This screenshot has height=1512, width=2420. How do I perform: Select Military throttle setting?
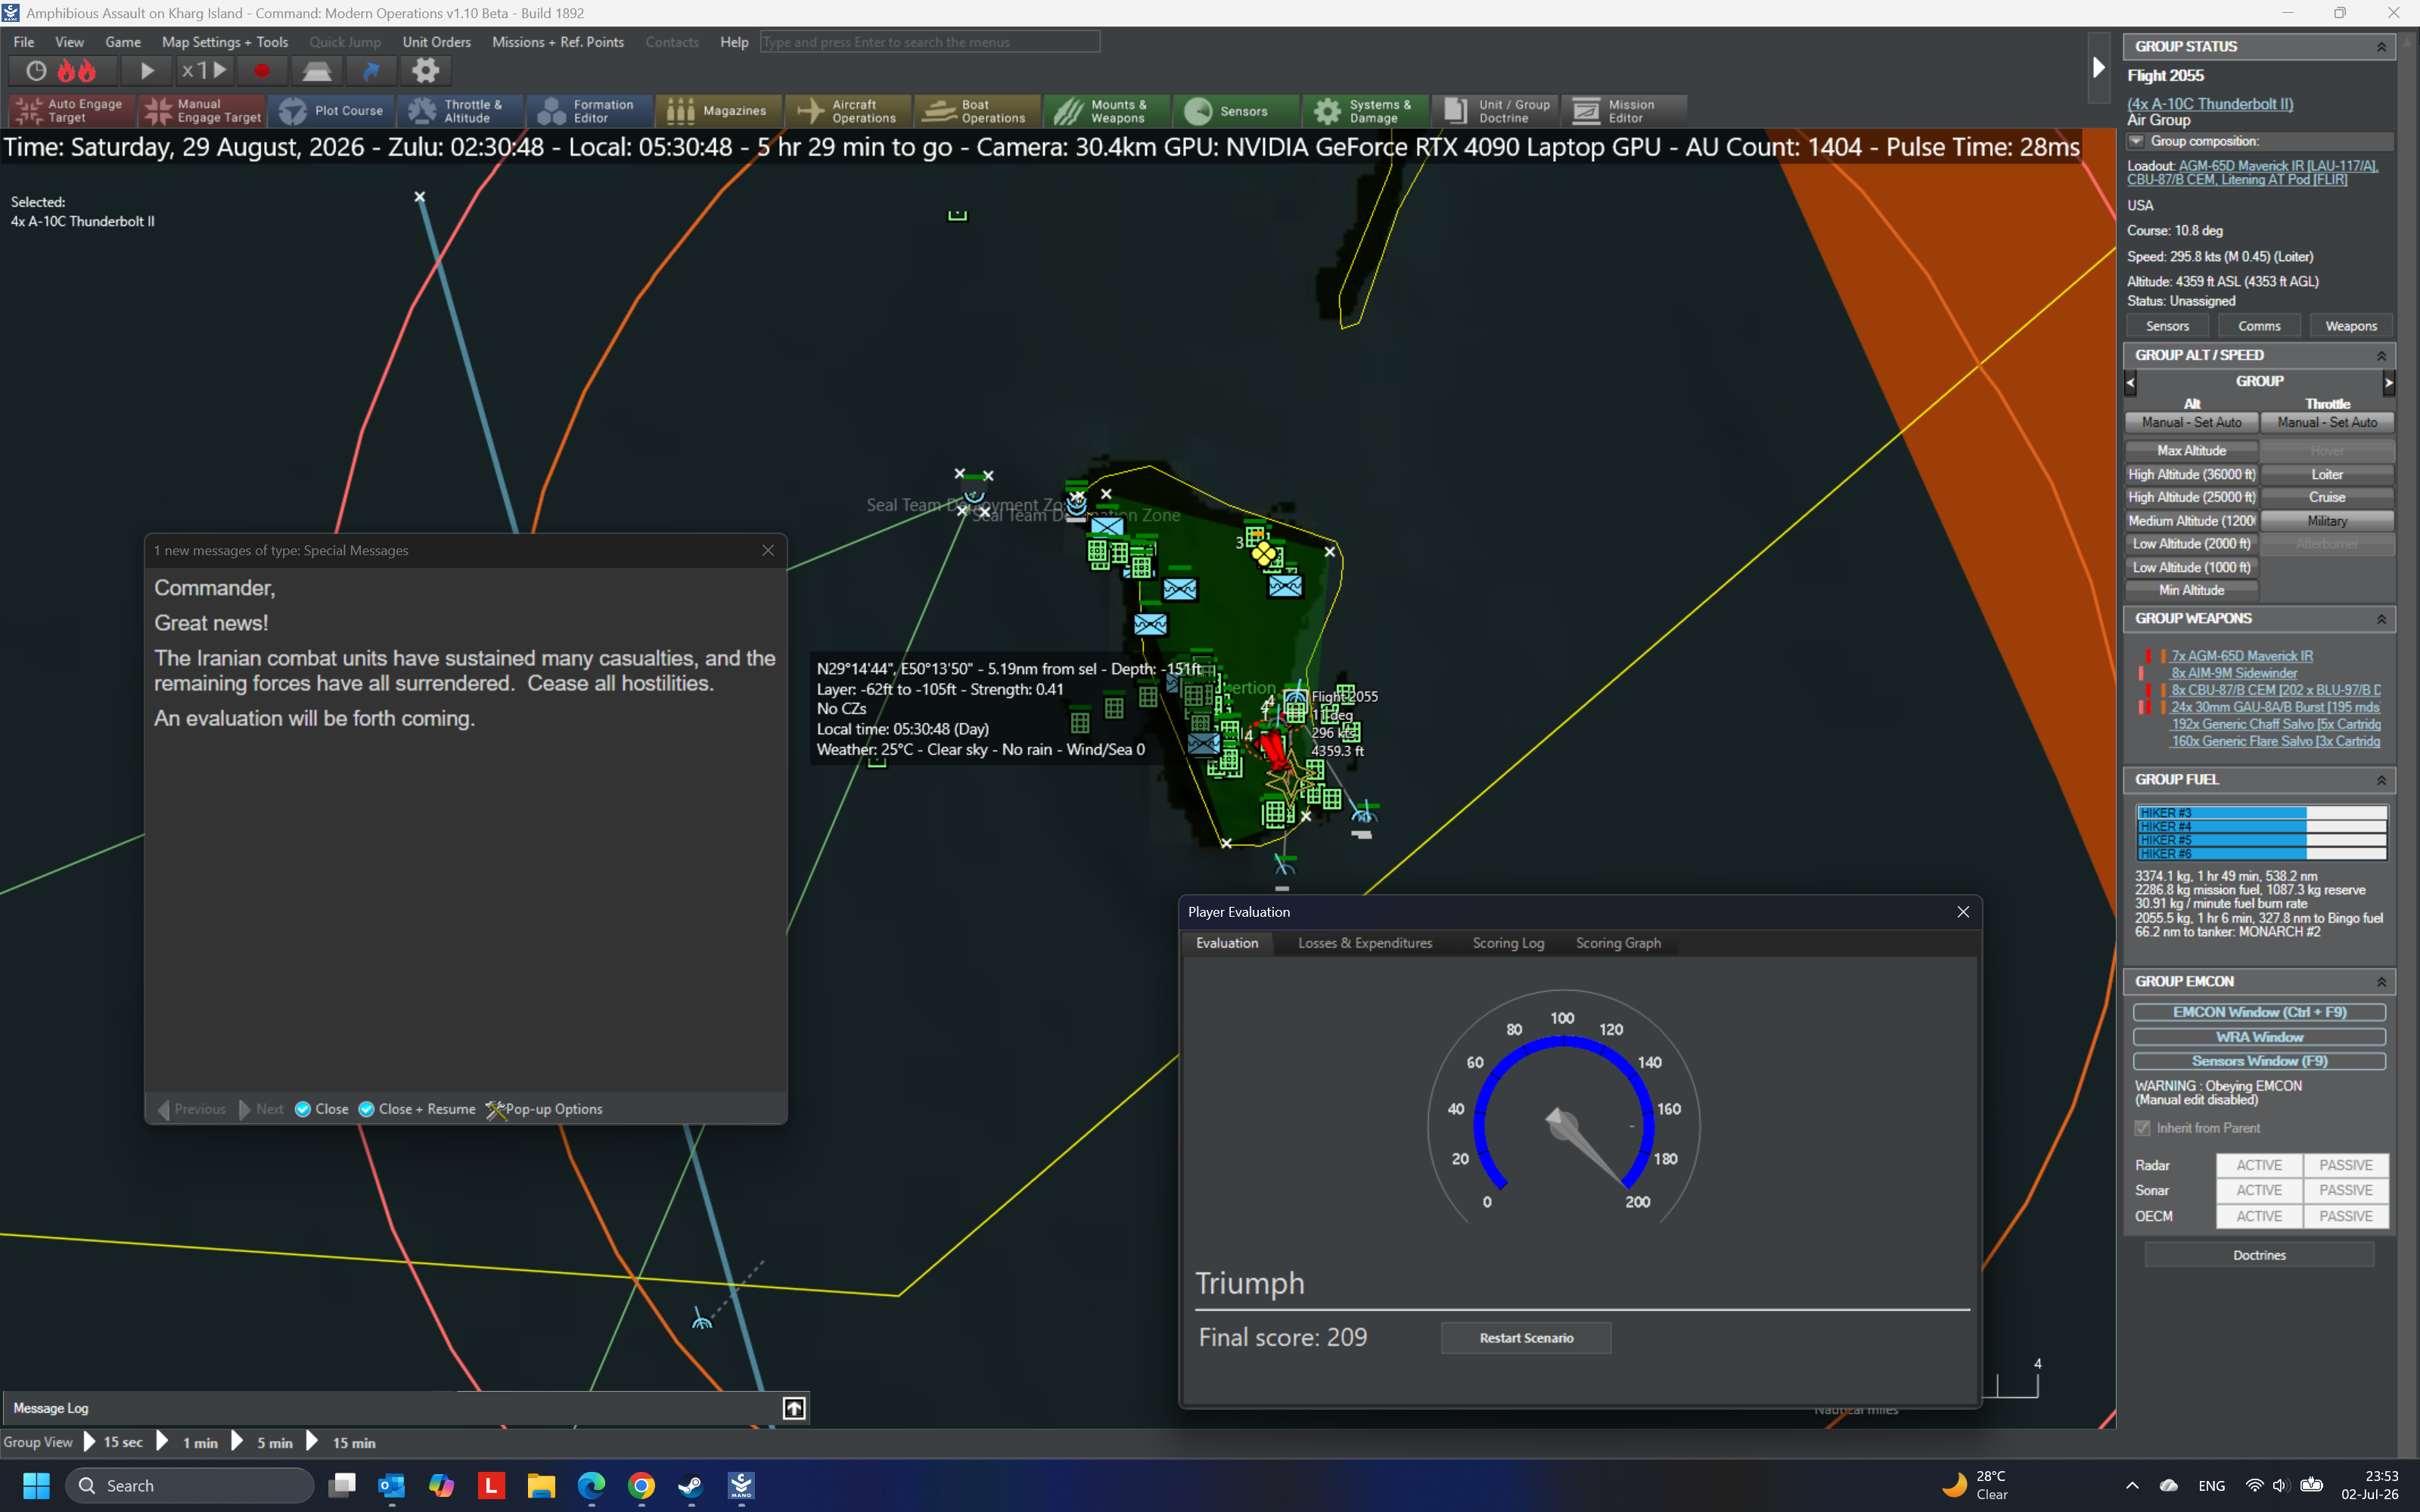[x=2327, y=521]
